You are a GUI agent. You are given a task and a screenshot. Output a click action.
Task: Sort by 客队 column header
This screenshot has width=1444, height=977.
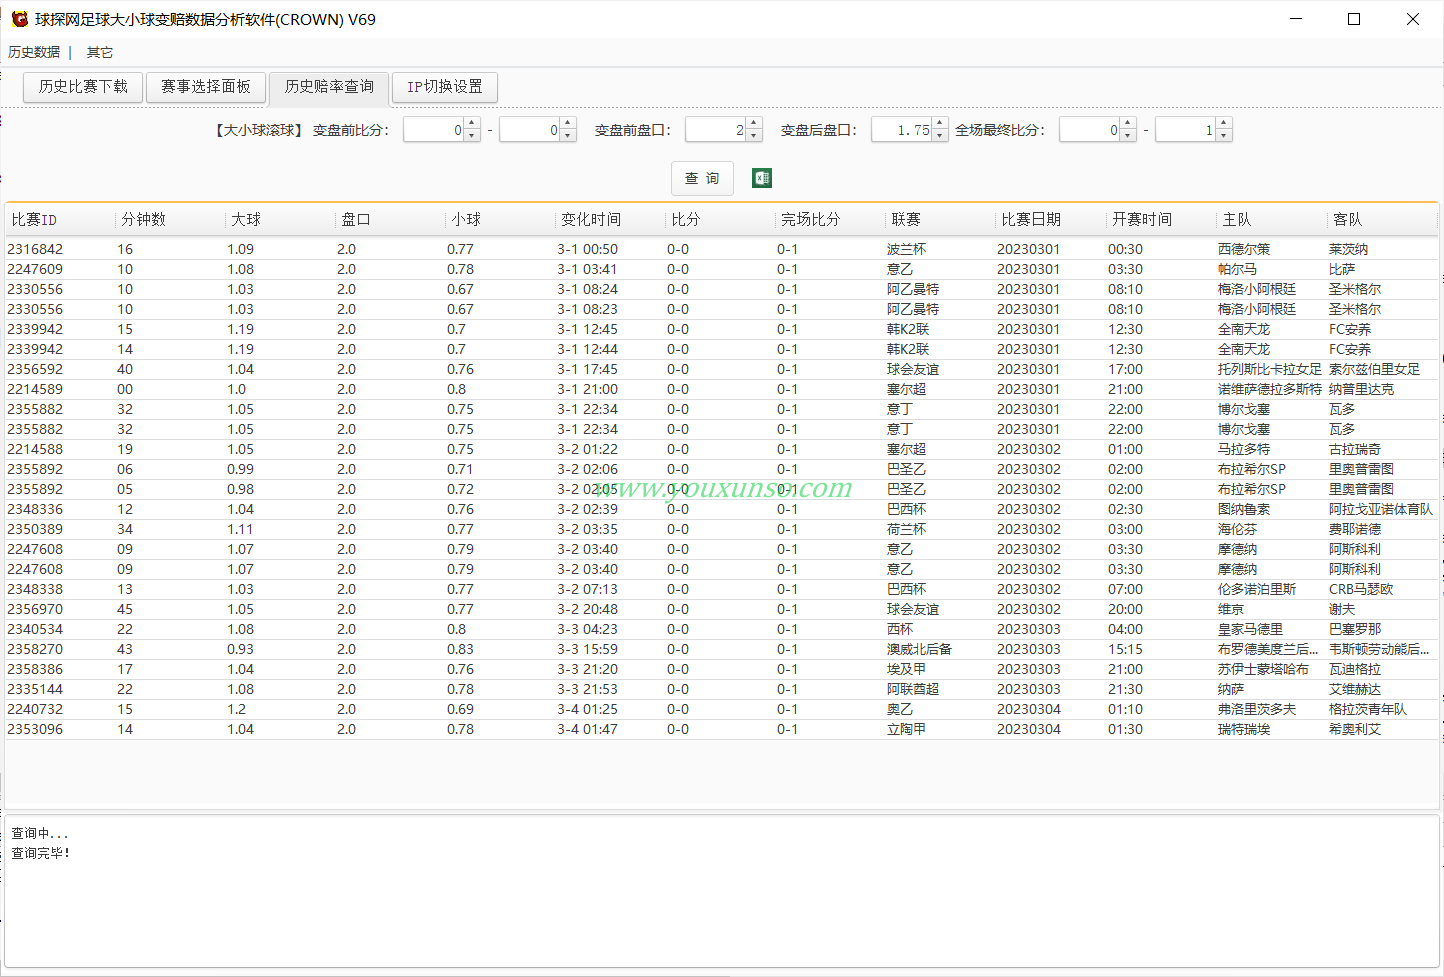pyautogui.click(x=1382, y=219)
